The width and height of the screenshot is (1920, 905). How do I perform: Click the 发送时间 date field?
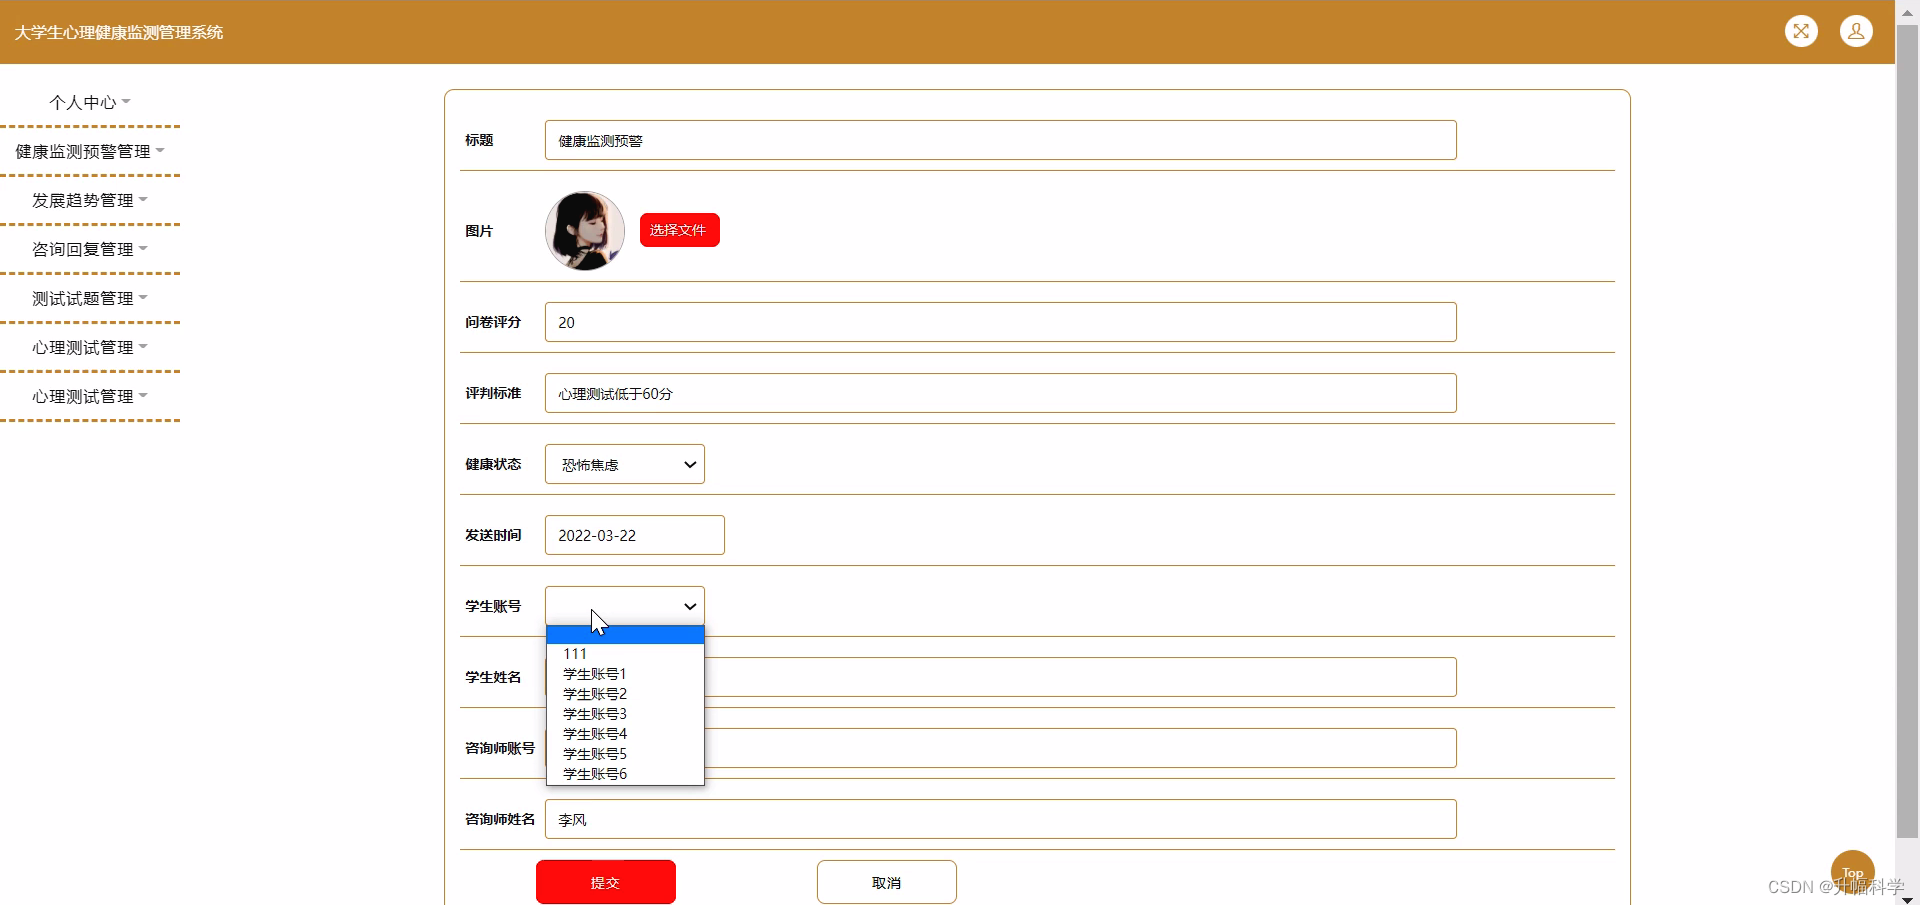[634, 535]
